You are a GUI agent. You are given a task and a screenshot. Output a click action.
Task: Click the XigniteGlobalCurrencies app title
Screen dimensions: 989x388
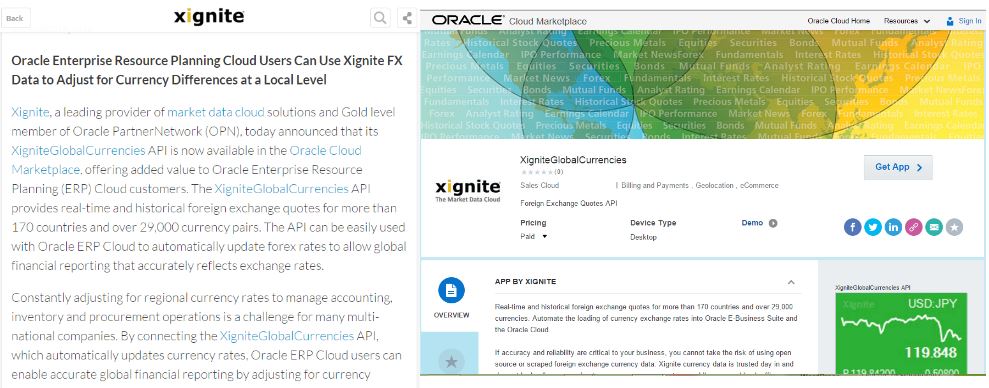point(573,160)
